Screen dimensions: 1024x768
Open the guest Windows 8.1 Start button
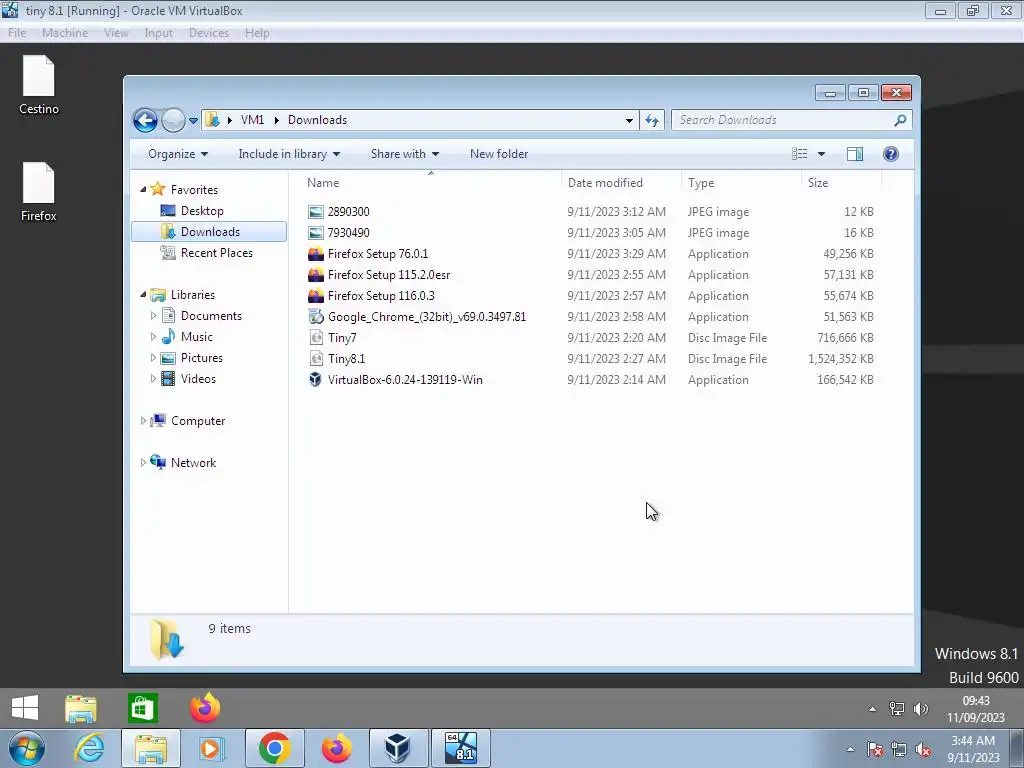point(25,708)
